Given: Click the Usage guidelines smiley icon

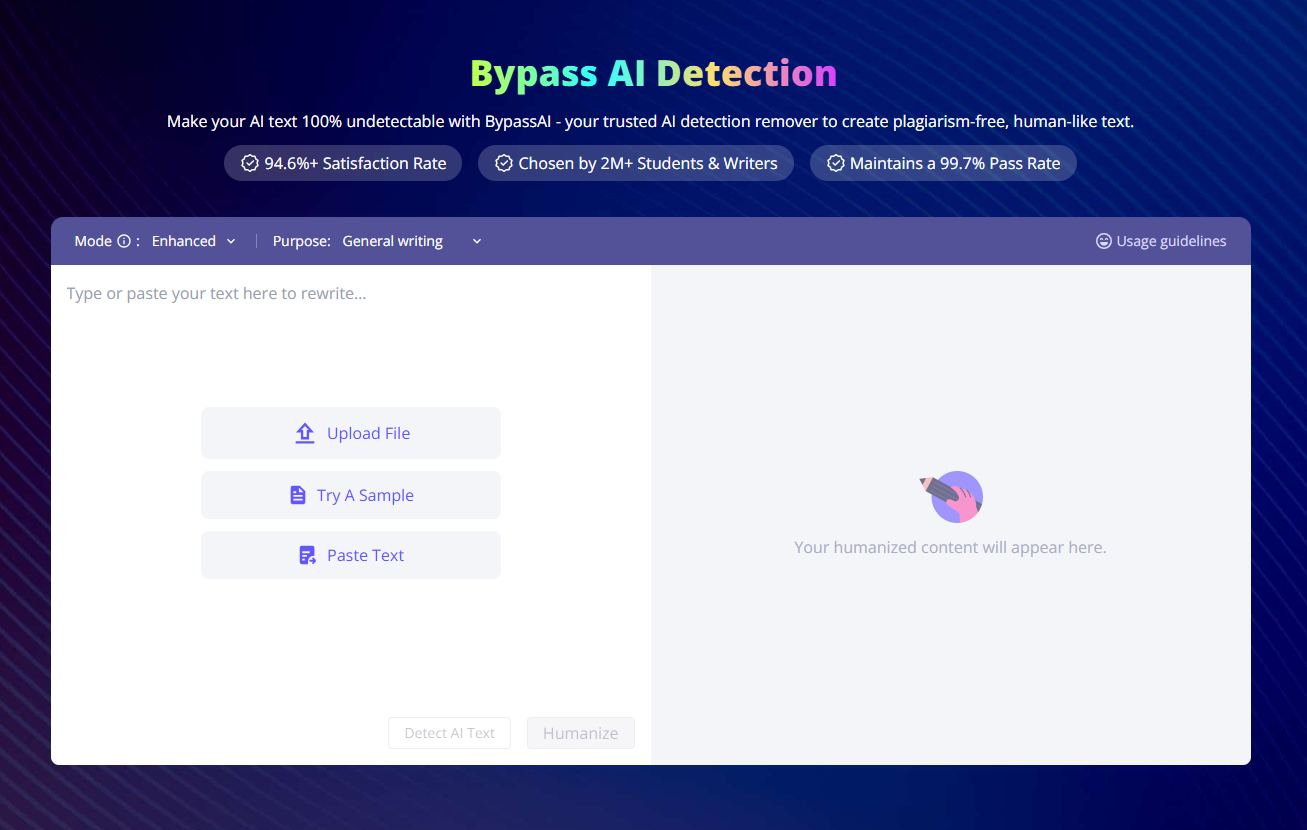Looking at the screenshot, I should point(1104,241).
